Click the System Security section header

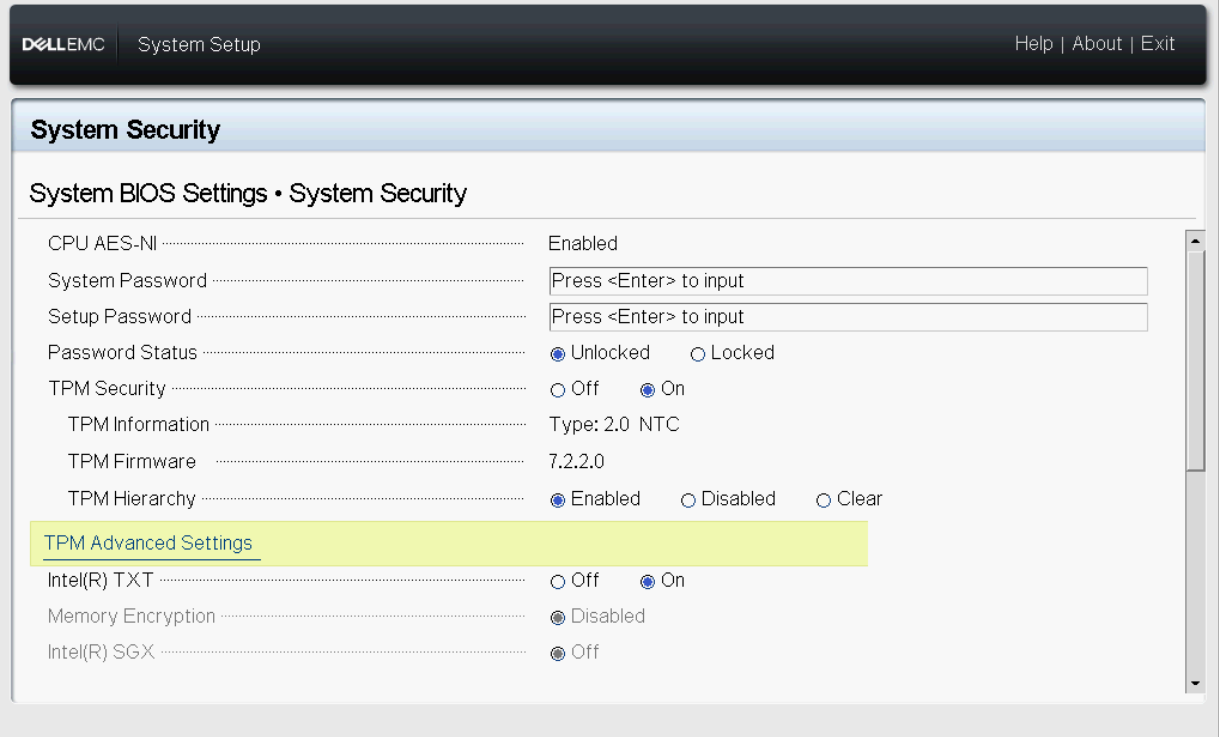(126, 130)
